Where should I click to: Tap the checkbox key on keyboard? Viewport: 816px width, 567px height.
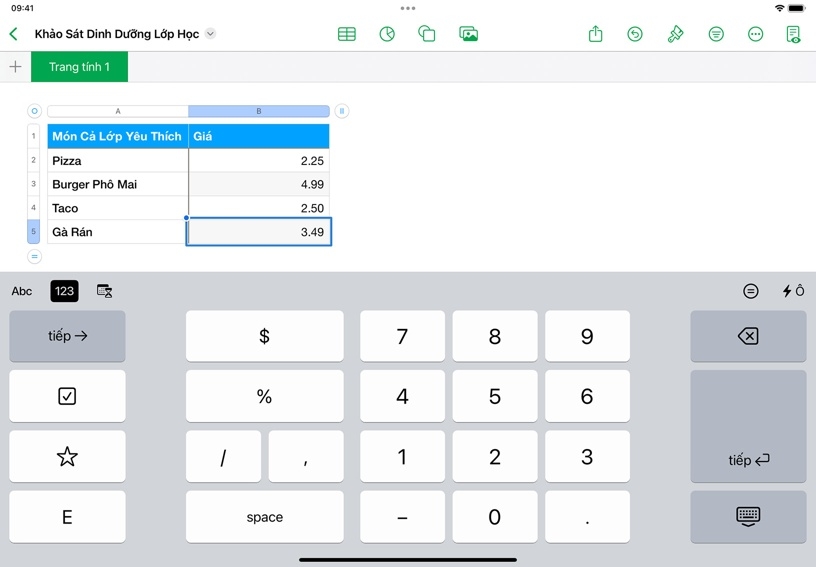pos(67,396)
